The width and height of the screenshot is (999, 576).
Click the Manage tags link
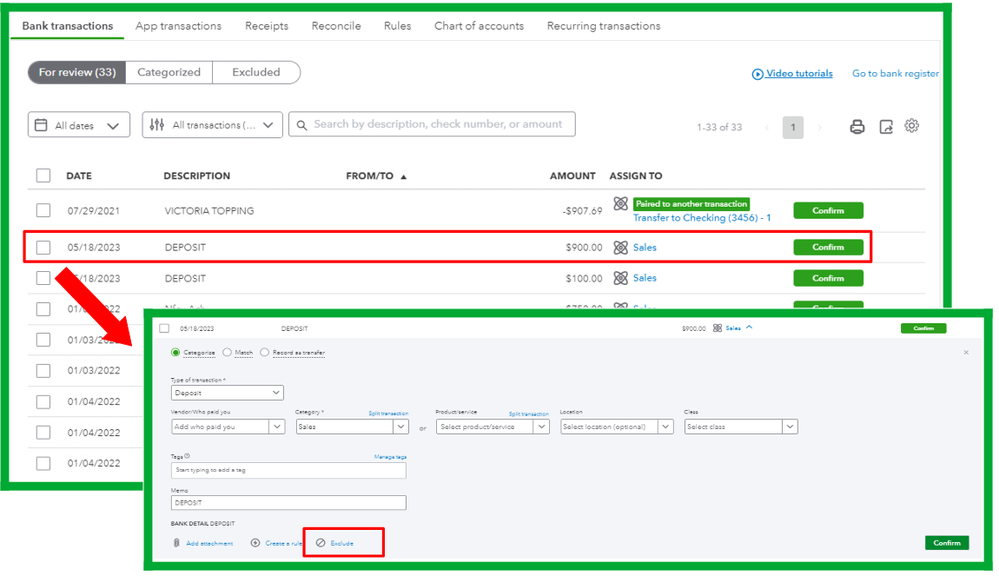click(390, 457)
